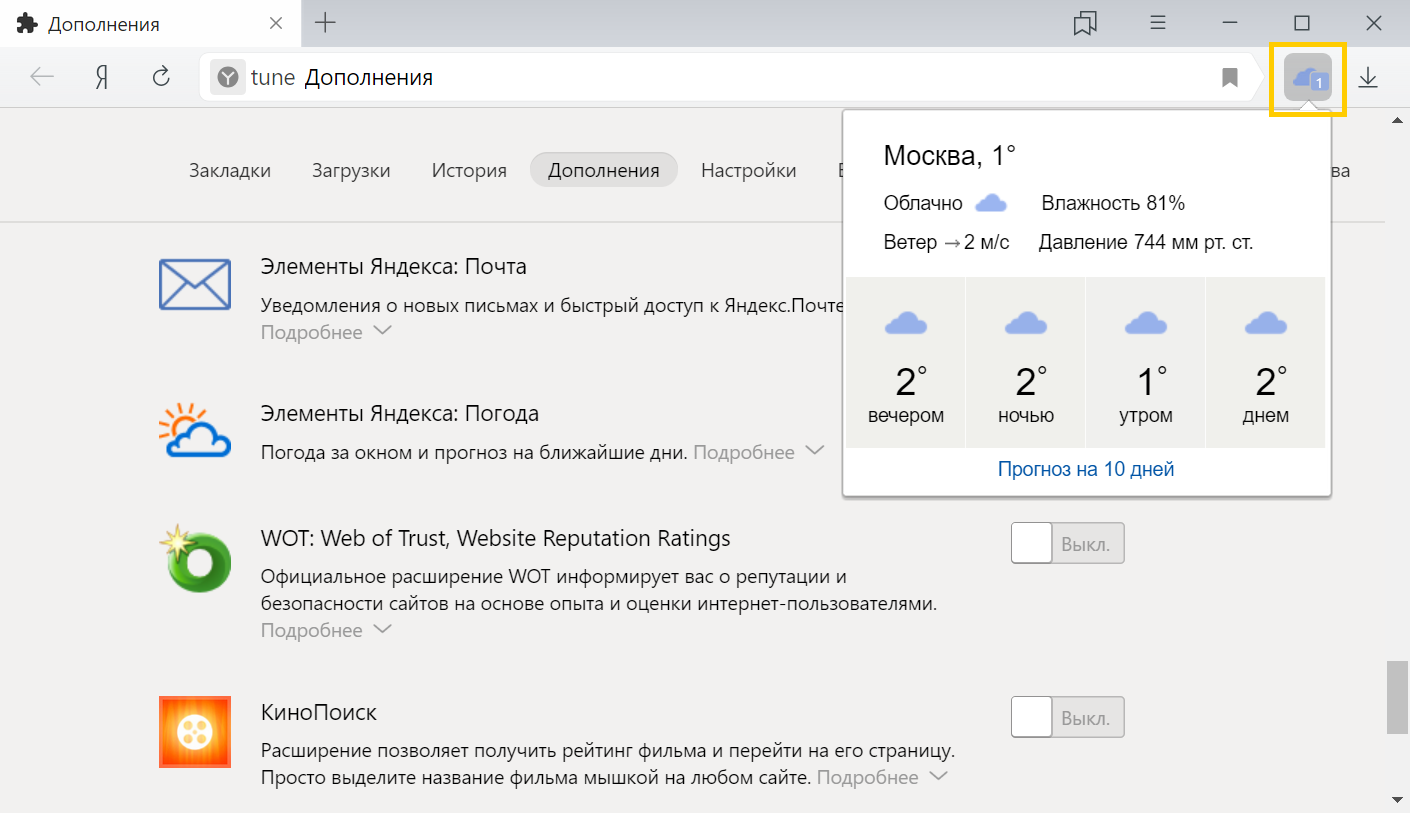Click the КиноПоиск film reel icon
Viewport: 1410px width, 813px height.
pos(195,732)
